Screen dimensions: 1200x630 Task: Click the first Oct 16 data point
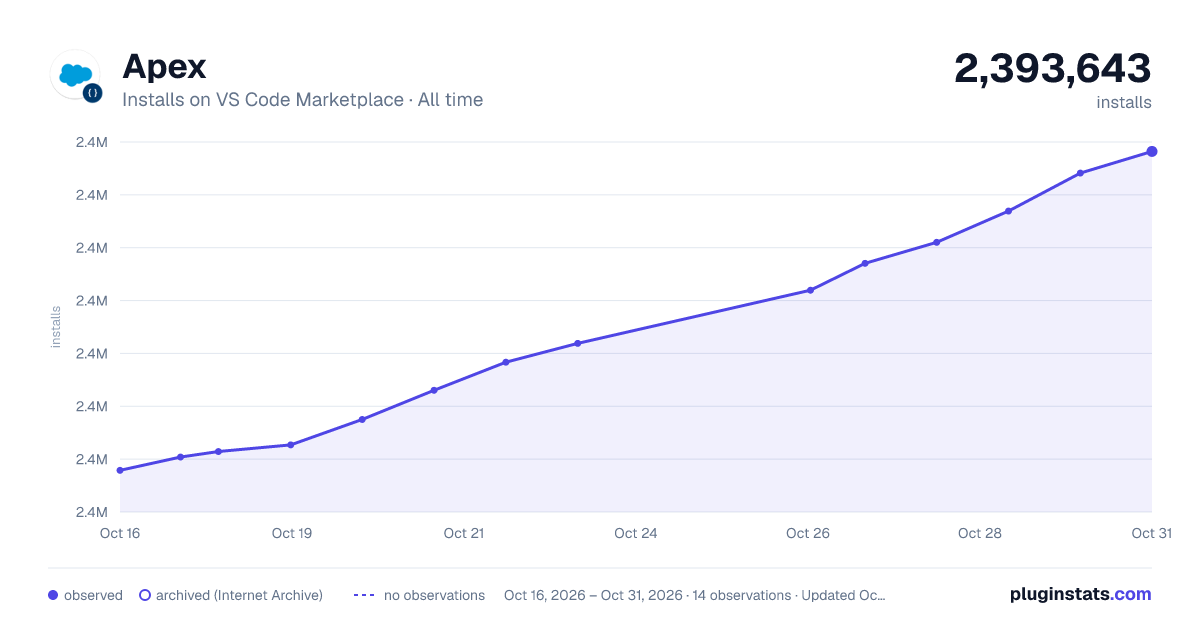(x=120, y=470)
